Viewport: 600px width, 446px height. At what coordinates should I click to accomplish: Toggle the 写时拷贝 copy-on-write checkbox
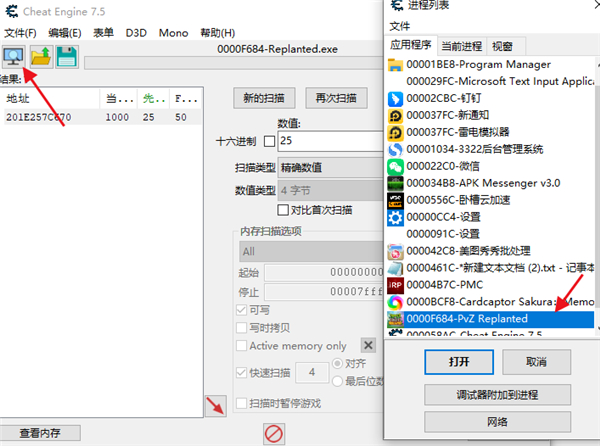pos(241,328)
